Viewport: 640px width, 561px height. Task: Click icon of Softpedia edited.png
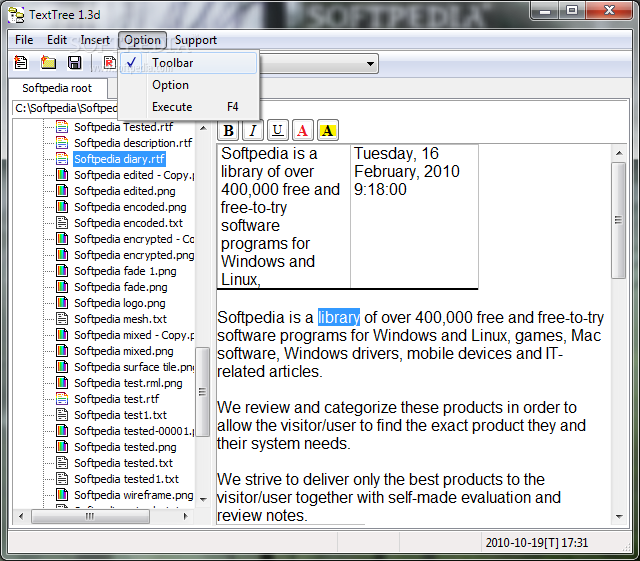62,191
